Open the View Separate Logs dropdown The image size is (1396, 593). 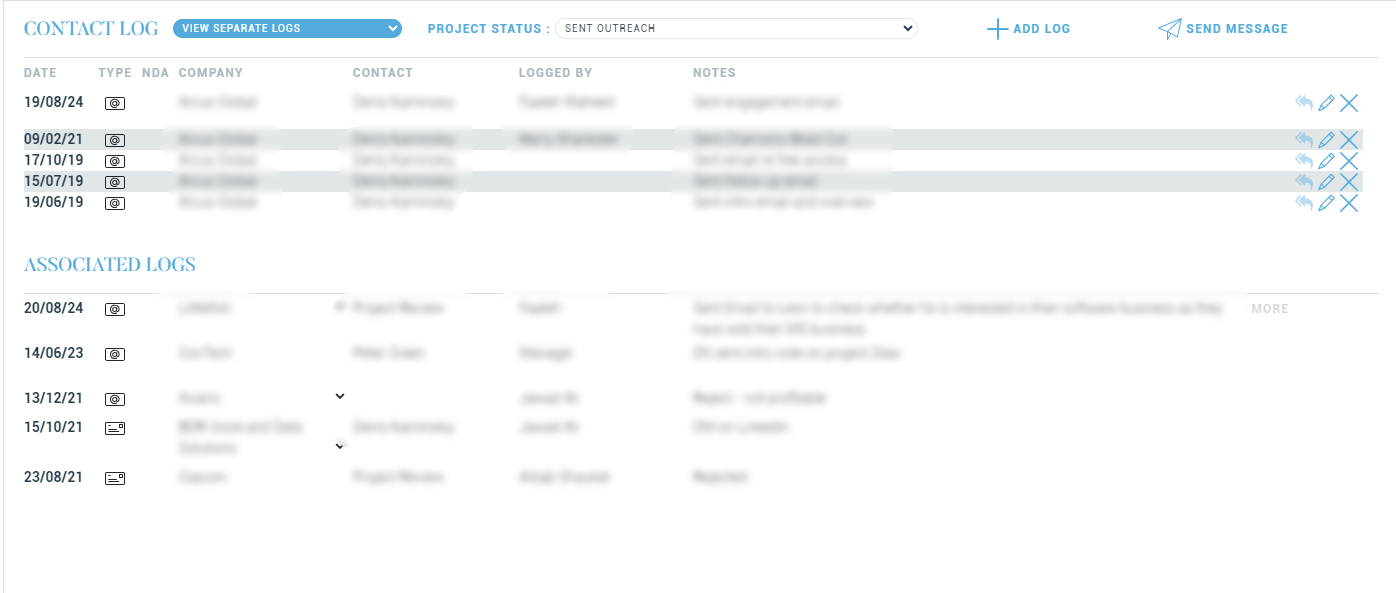pyautogui.click(x=287, y=28)
